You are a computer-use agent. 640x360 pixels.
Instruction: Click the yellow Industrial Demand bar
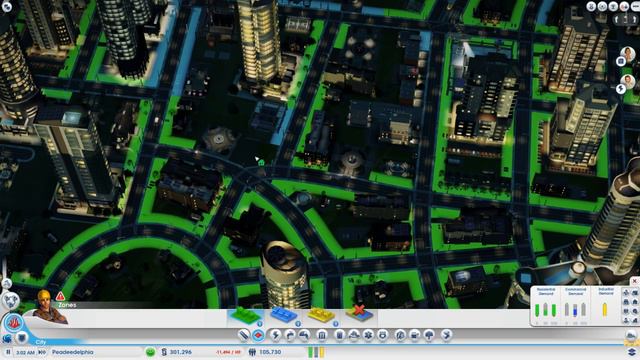[604, 310]
